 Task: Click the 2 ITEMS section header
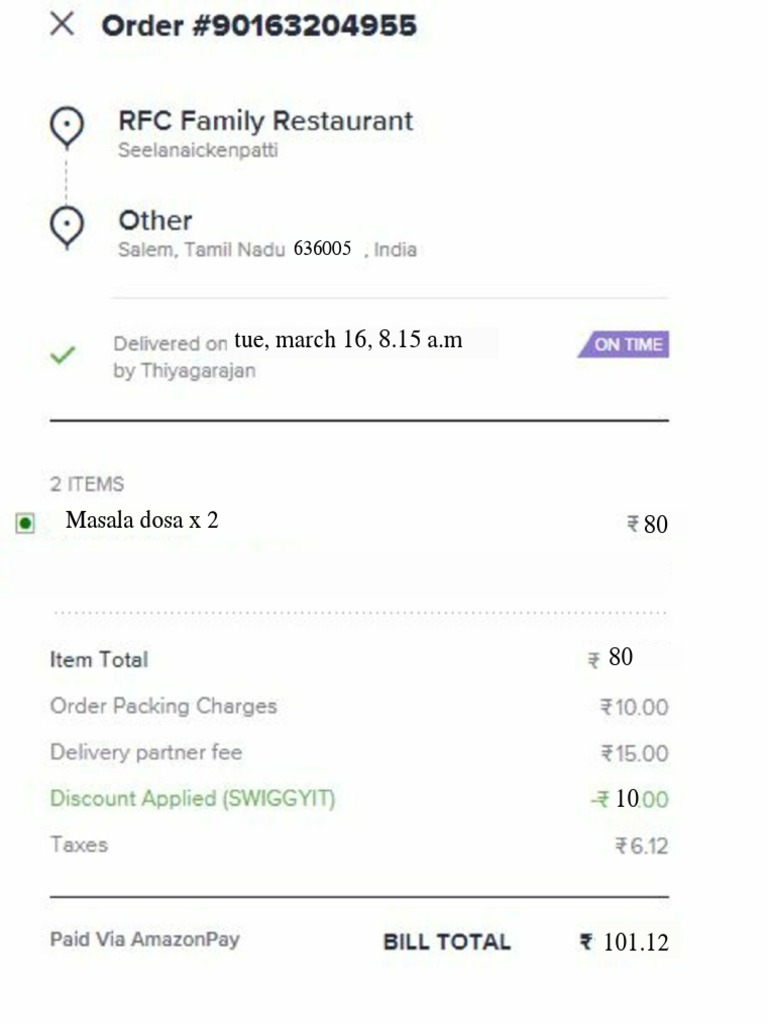pos(87,484)
